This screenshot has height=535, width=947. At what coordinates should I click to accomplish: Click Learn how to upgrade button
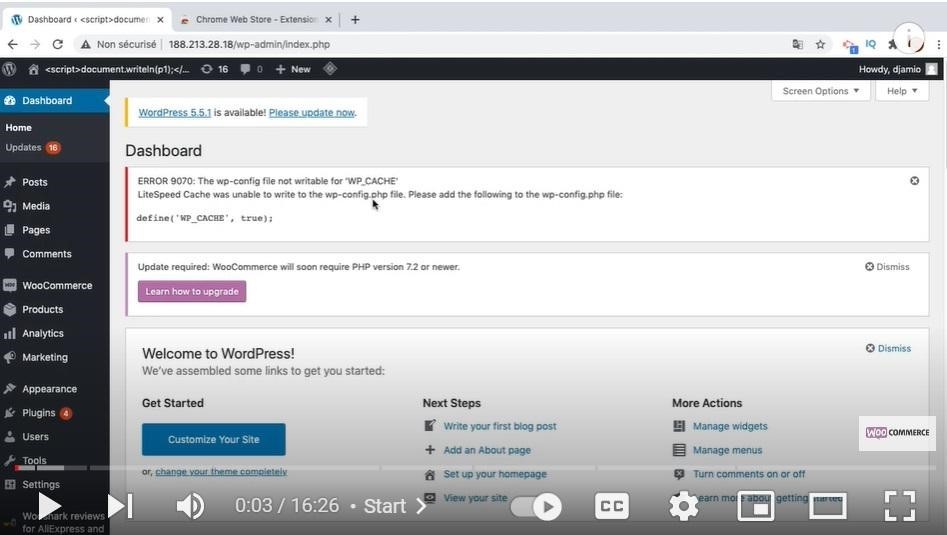click(192, 291)
